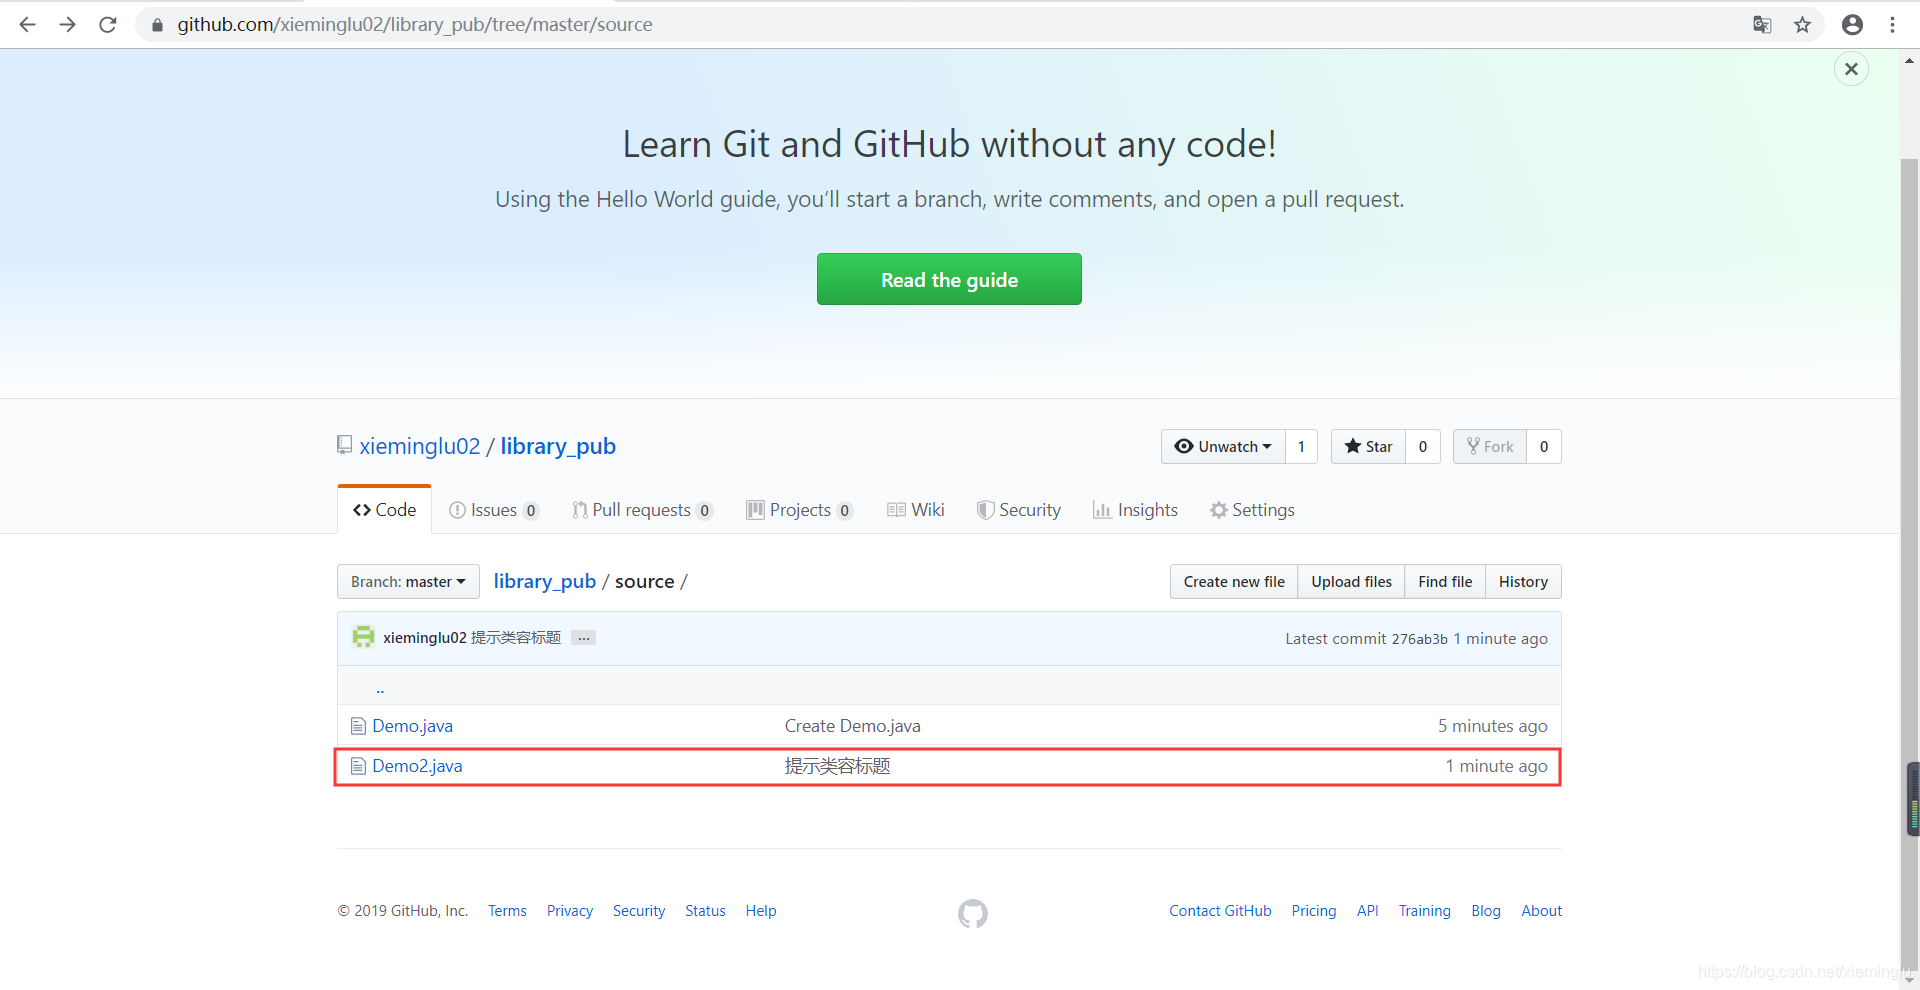View the stargazers count 0
1920x990 pixels.
click(1423, 447)
